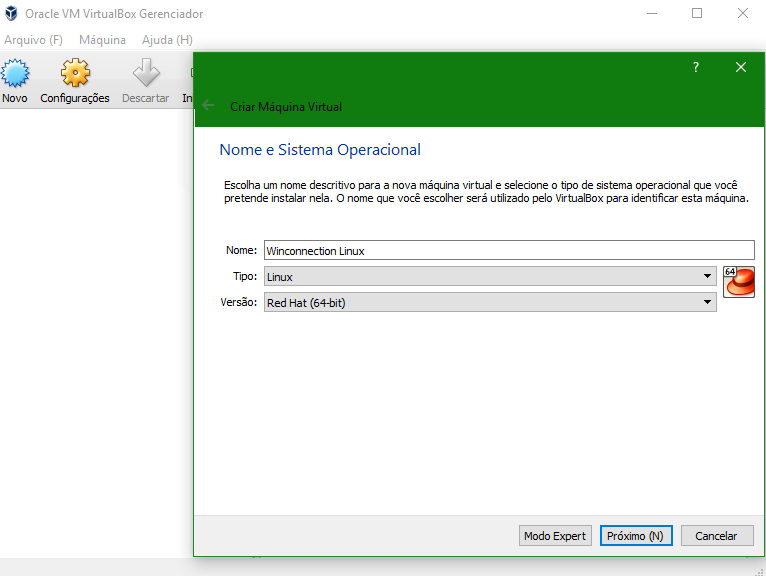
Task: Open Configurações from the toolbar
Action: (x=75, y=75)
